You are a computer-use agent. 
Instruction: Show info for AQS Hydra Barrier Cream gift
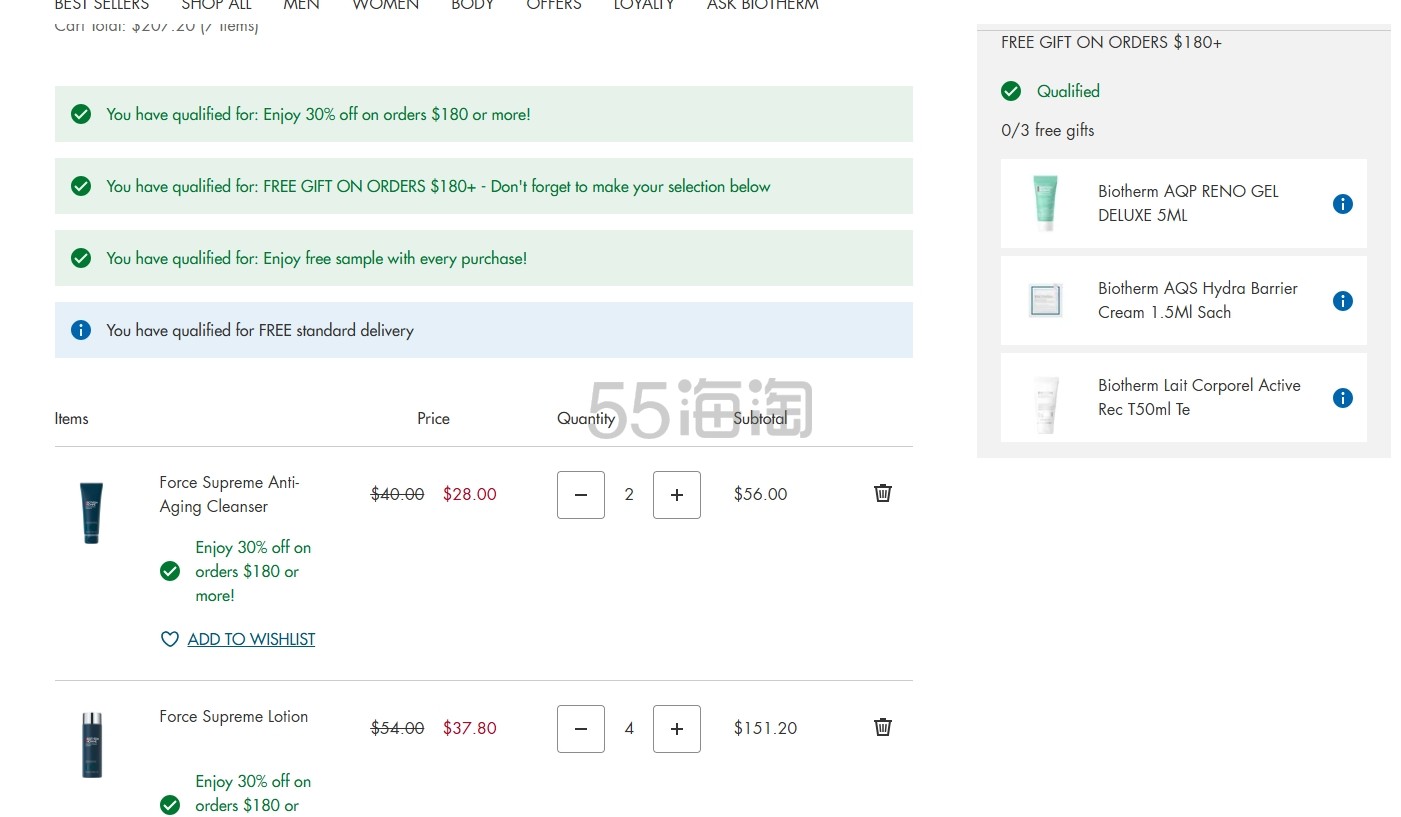1343,301
